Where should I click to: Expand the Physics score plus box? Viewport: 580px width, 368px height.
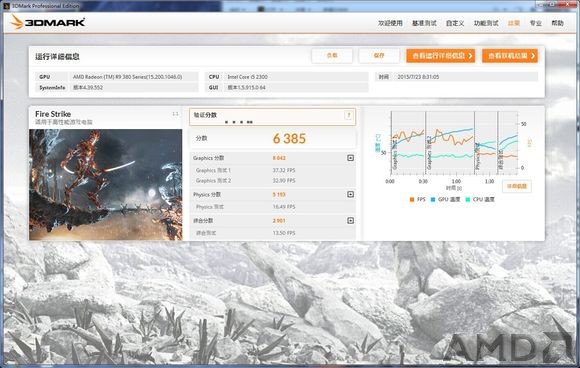(x=350, y=194)
